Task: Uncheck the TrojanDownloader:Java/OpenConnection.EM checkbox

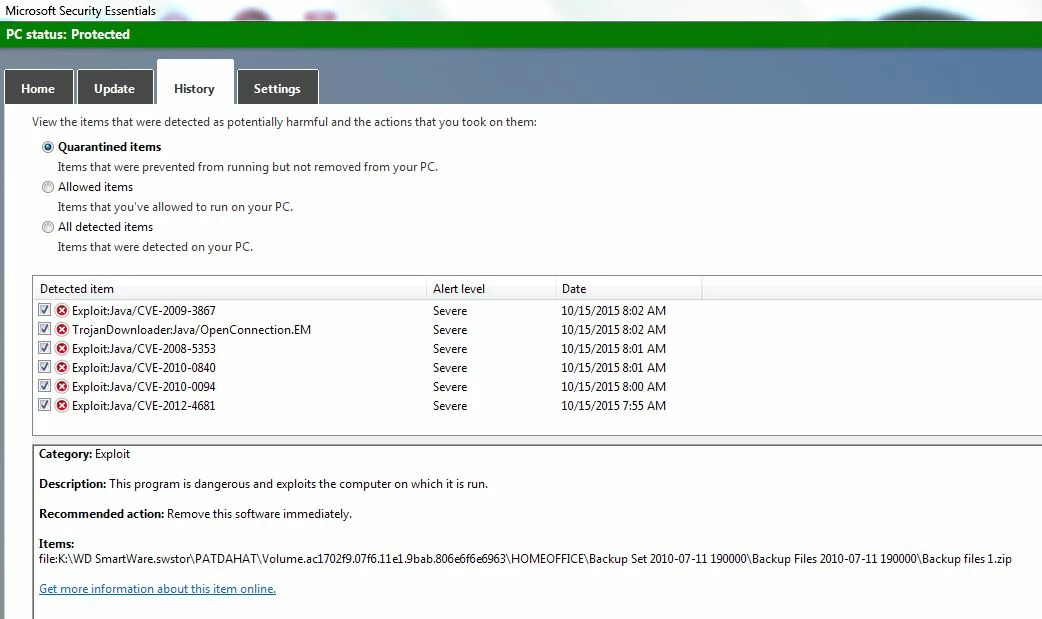Action: tap(45, 328)
